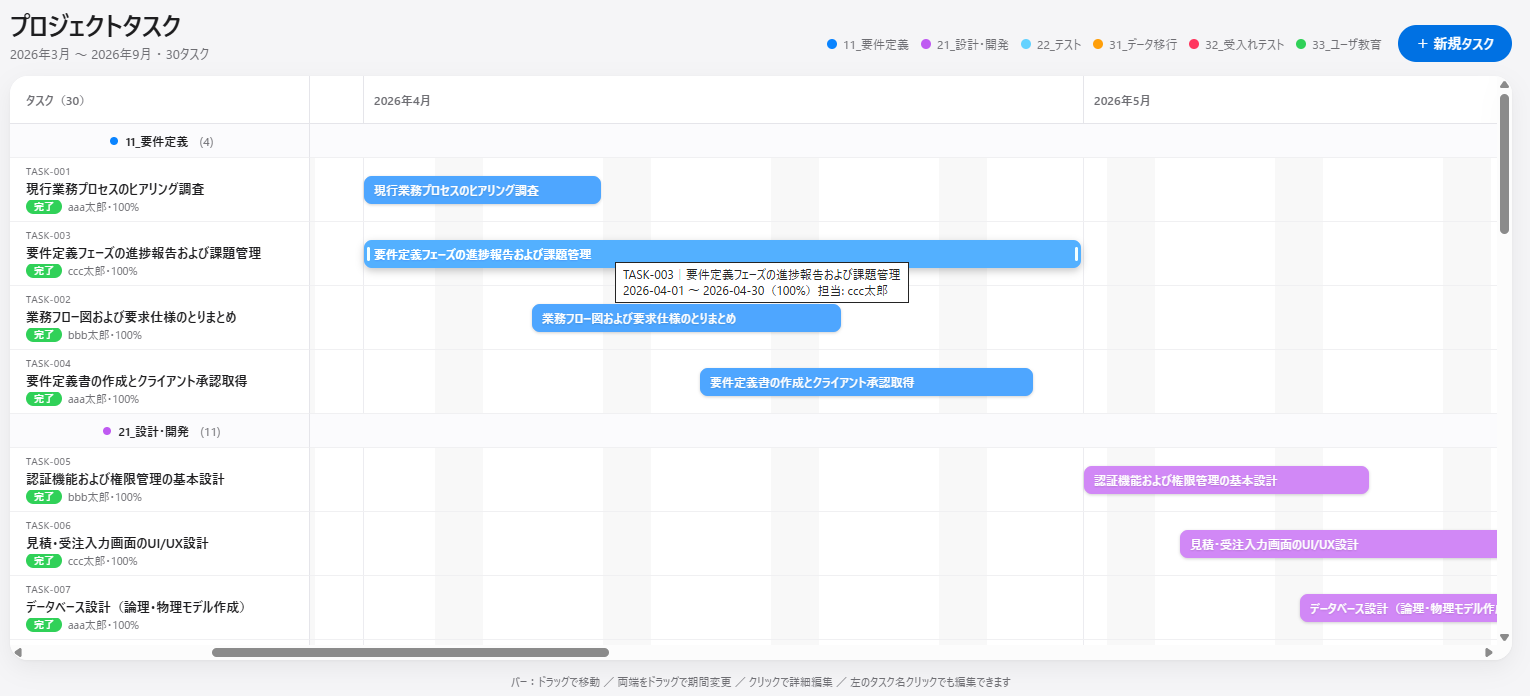Click the left resize handle of the TASK-003 bar
Viewport: 1530px width, 696px height.
[x=368, y=254]
